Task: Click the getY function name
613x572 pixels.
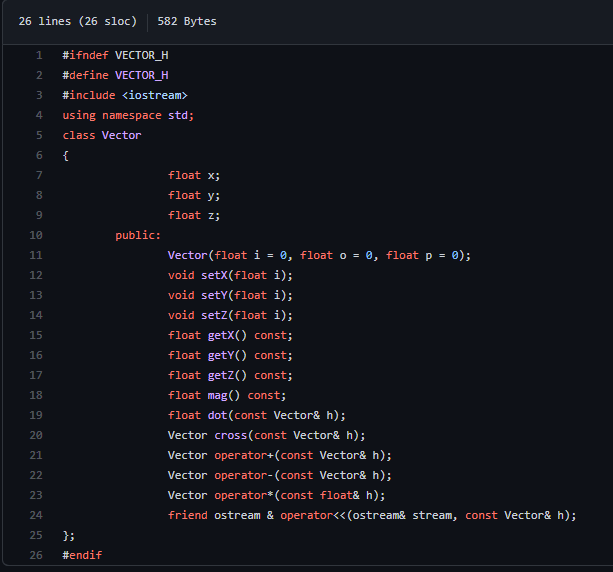Action: tap(221, 355)
